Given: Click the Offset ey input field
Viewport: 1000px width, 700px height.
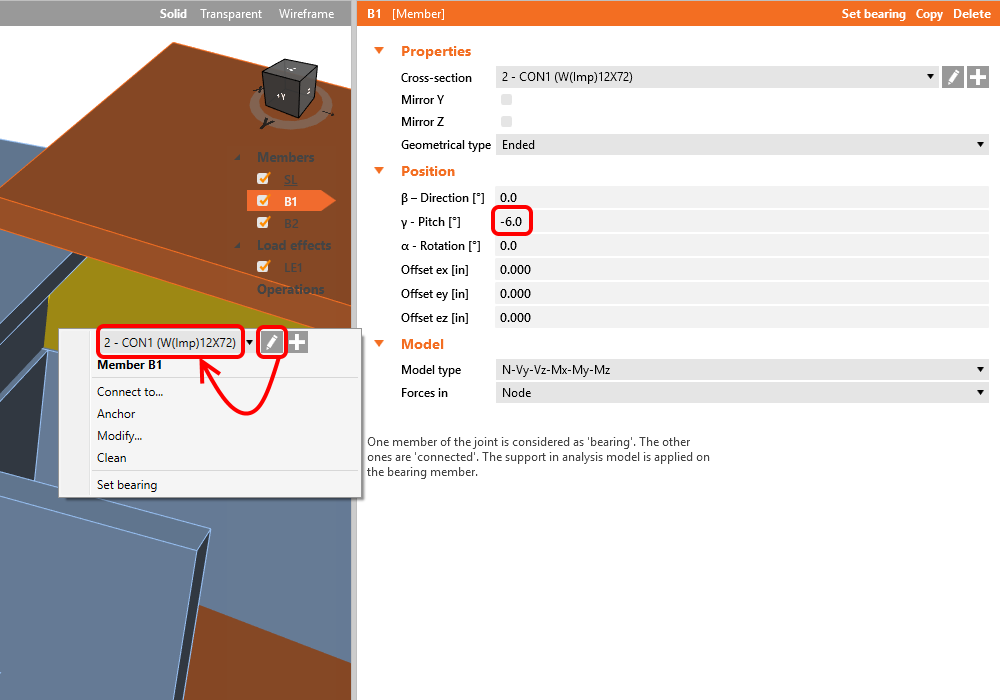Looking at the screenshot, I should 742,294.
